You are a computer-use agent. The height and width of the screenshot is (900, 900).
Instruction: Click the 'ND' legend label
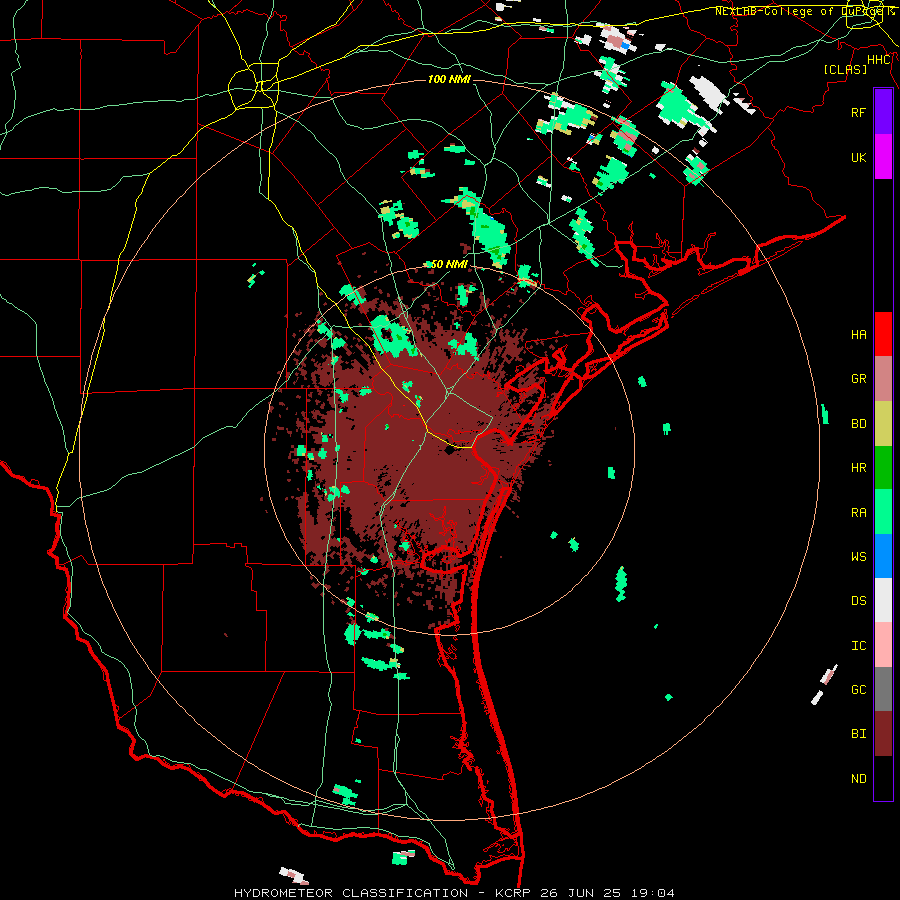[859, 778]
